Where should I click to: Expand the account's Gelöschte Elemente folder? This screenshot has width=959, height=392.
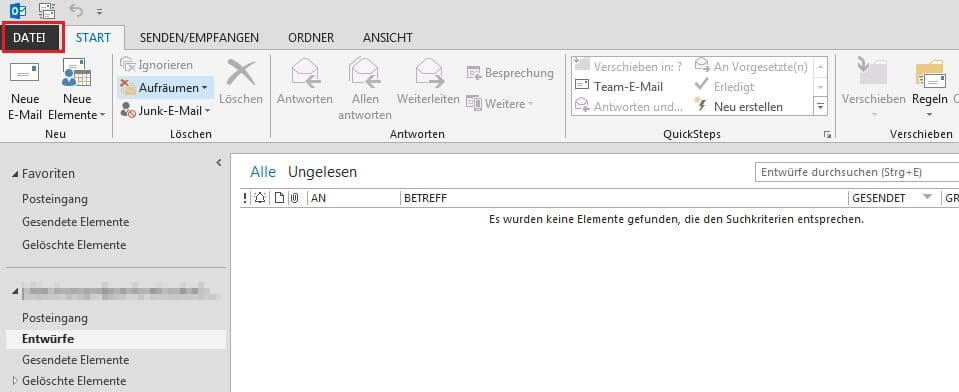(x=15, y=380)
